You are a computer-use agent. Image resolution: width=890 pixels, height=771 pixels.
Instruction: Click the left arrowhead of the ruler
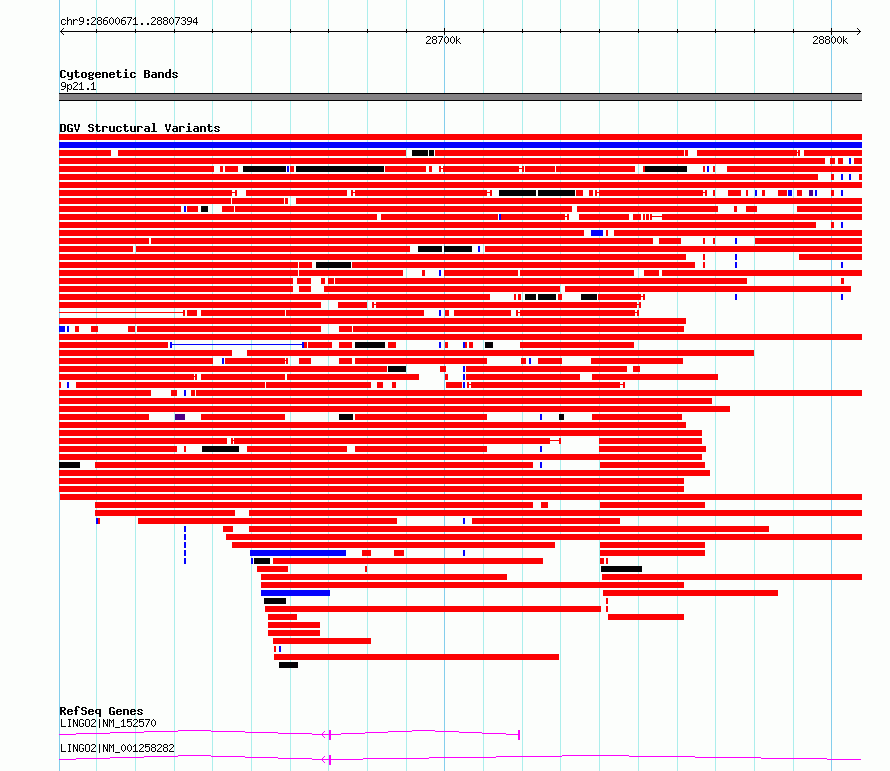click(x=62, y=32)
